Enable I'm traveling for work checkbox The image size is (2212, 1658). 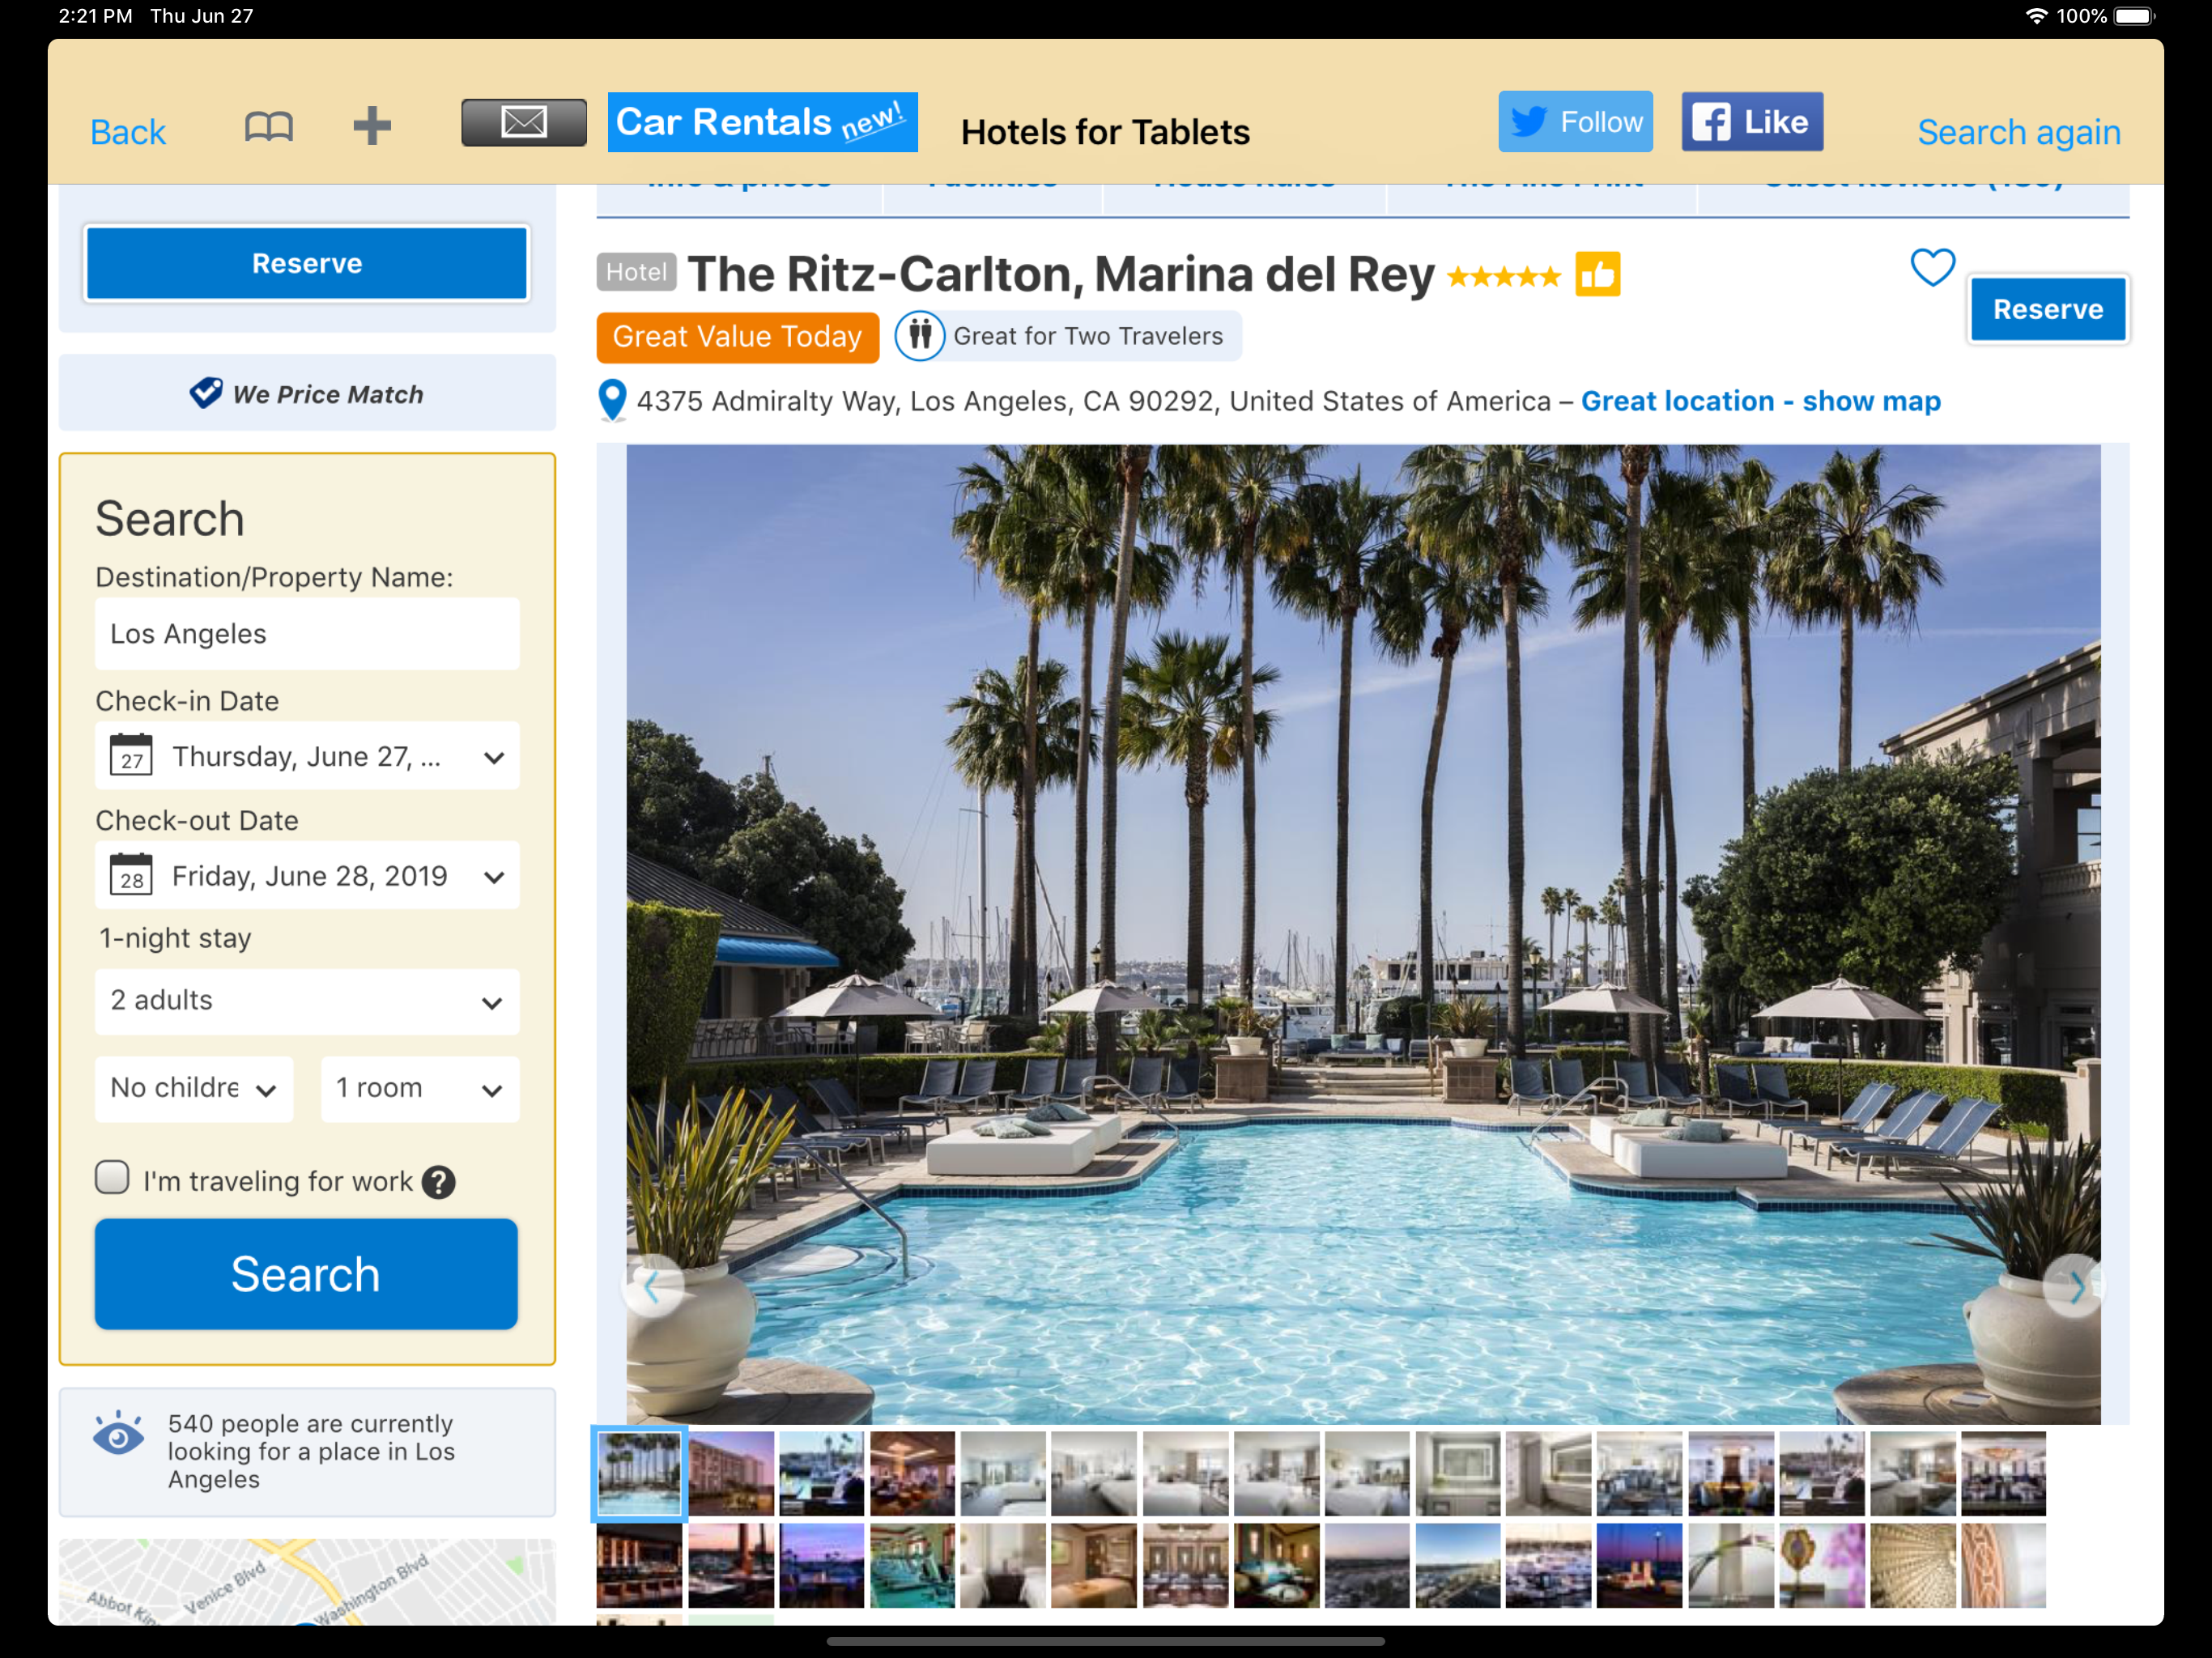pyautogui.click(x=112, y=1178)
